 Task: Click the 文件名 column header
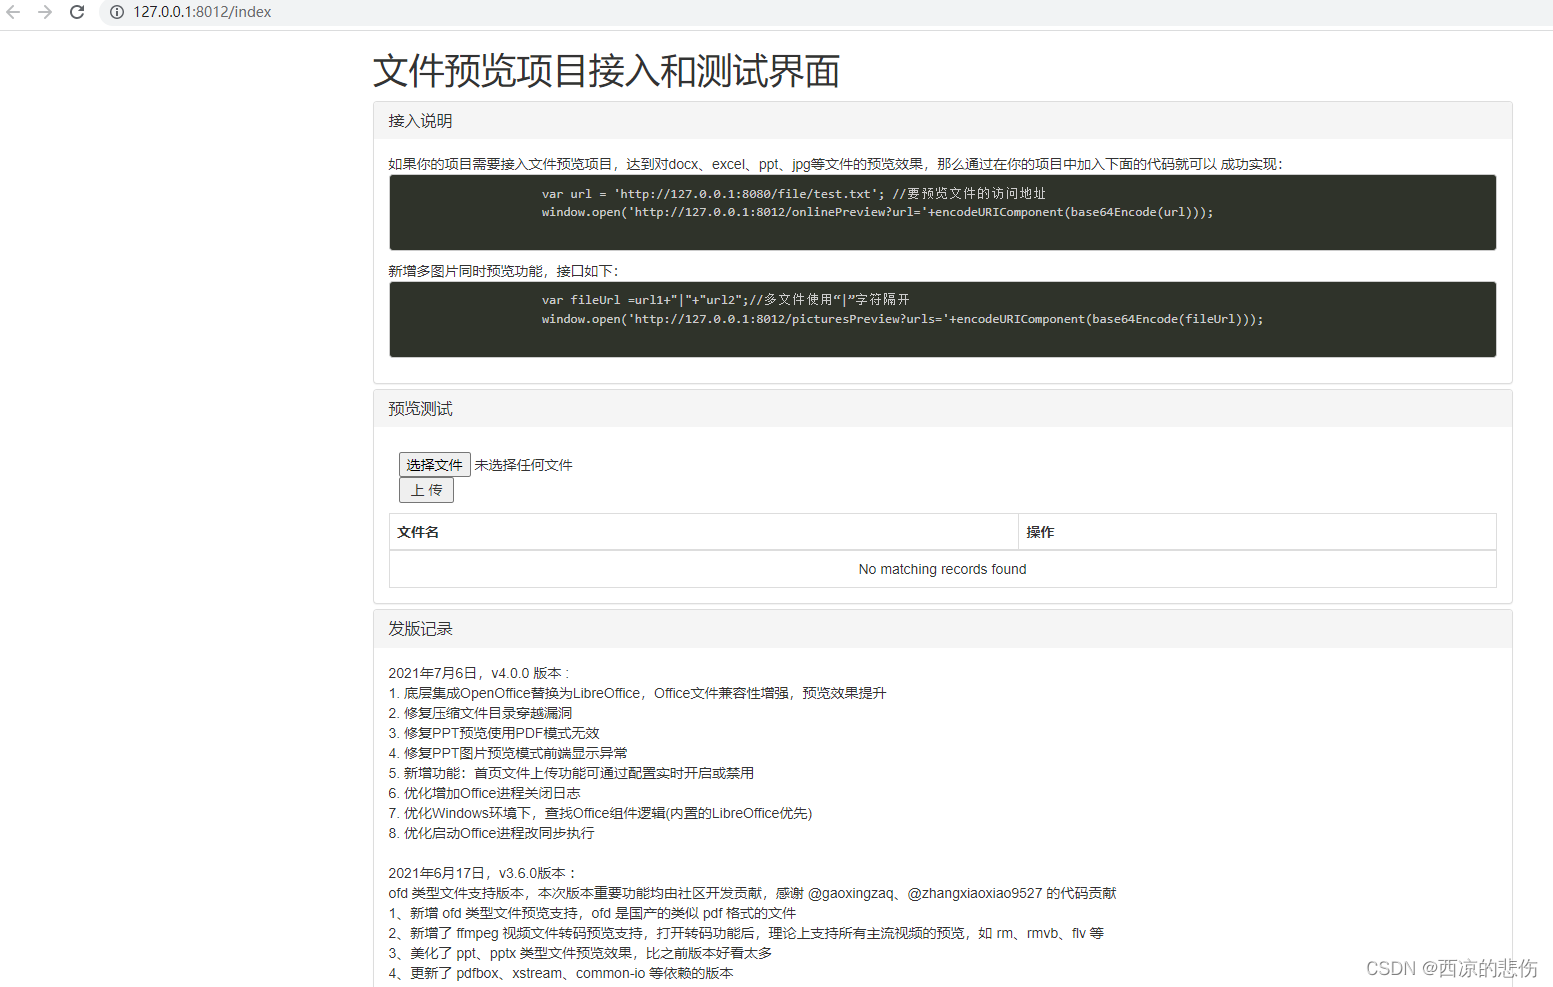click(703, 532)
